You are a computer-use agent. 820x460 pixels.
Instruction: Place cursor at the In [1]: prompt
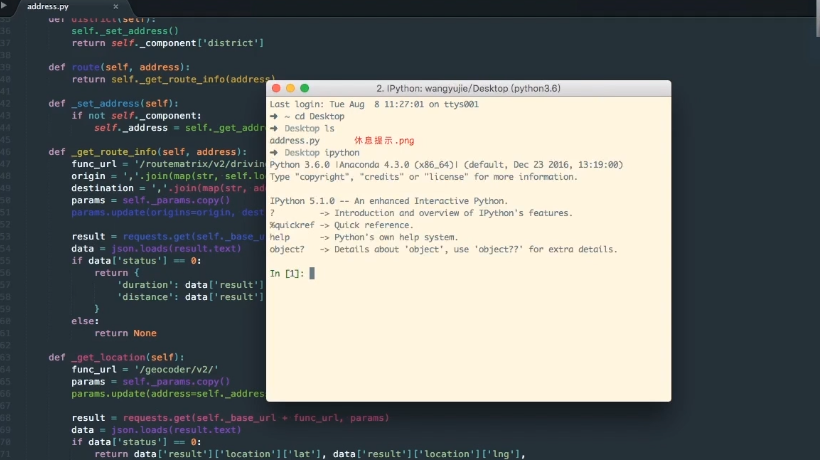coord(312,273)
